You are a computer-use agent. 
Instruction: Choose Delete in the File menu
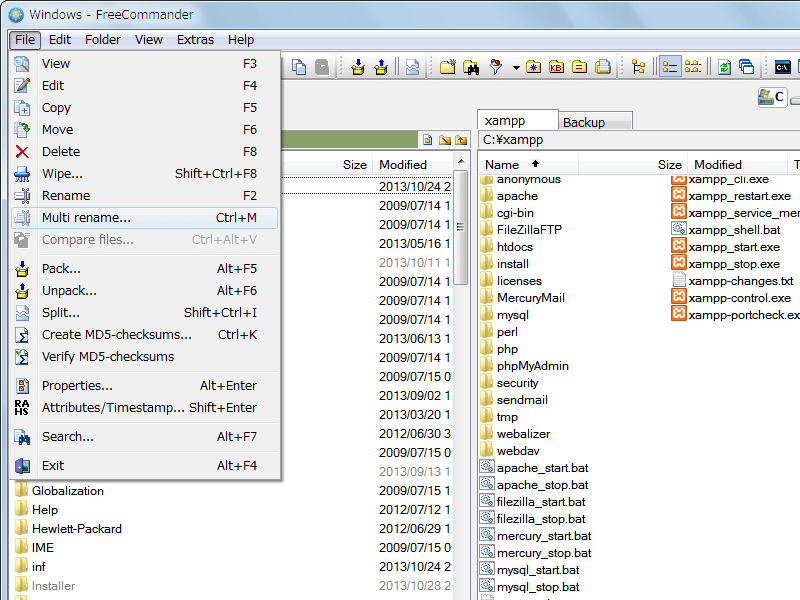(x=145, y=152)
